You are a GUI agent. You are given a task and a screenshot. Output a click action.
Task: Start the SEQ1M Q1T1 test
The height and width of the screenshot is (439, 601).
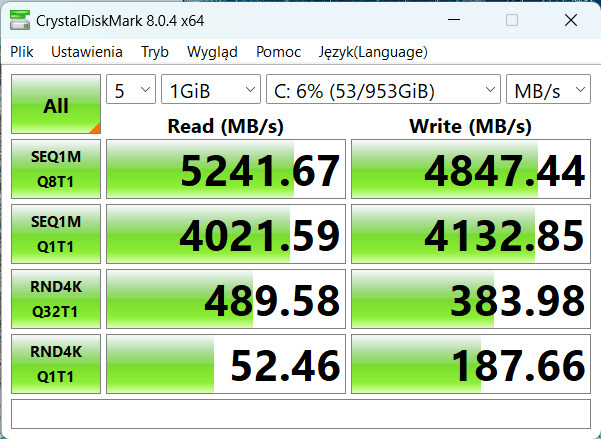pos(56,234)
